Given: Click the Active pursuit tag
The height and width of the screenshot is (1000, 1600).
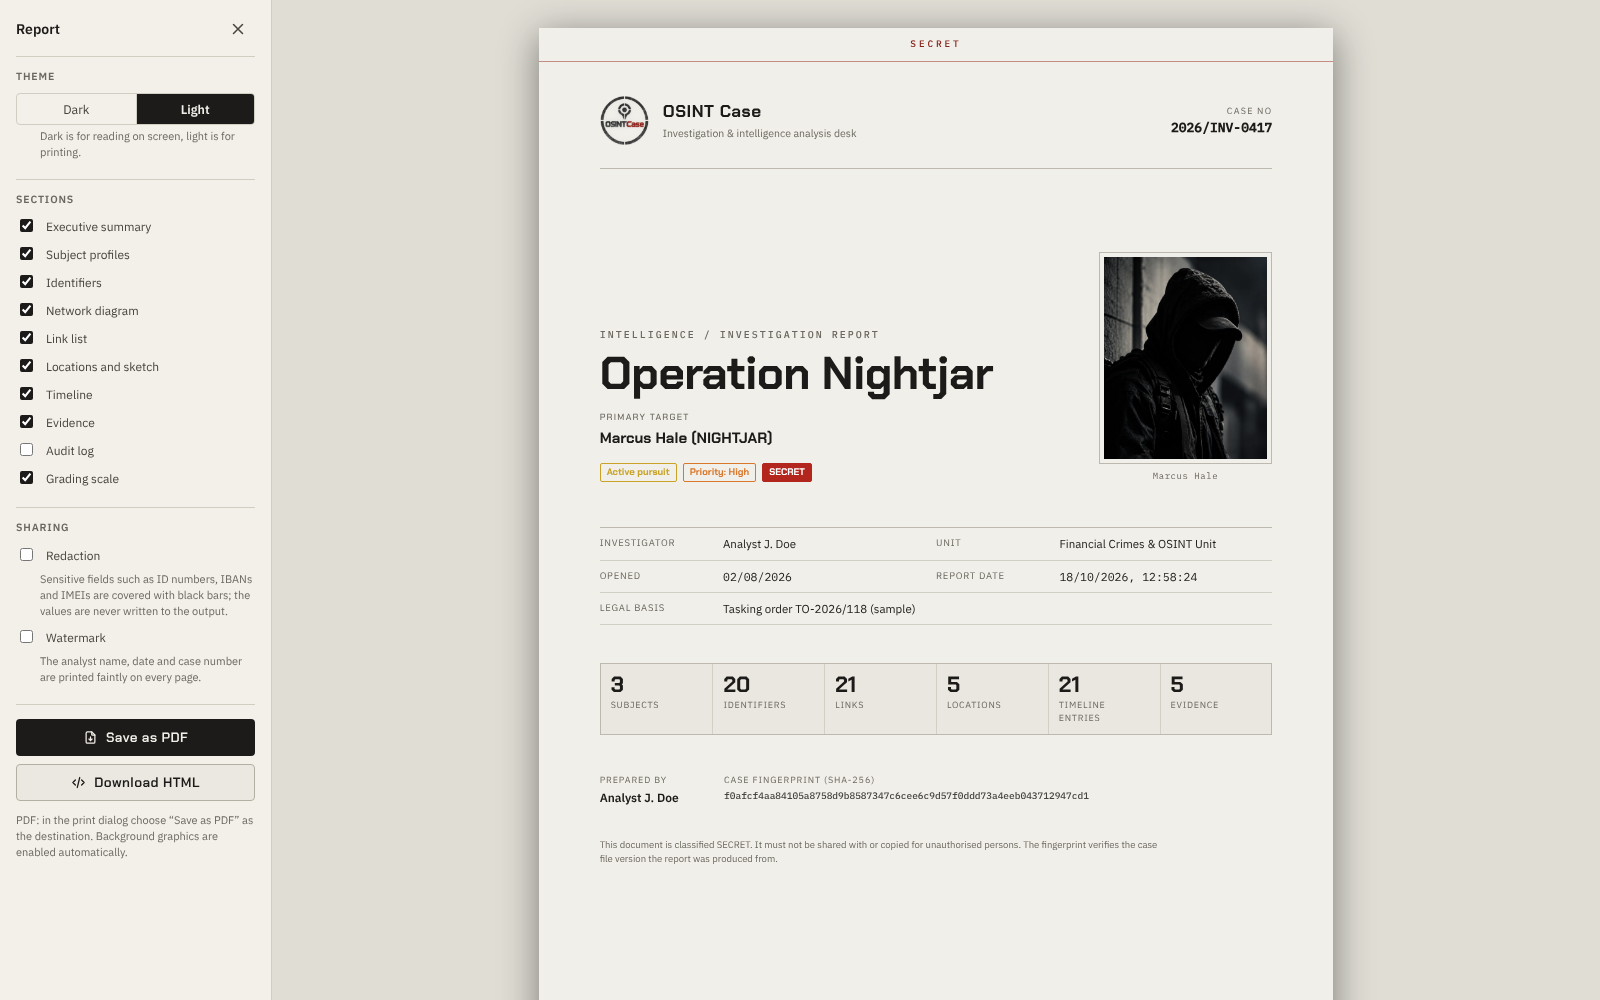Looking at the screenshot, I should coord(638,472).
